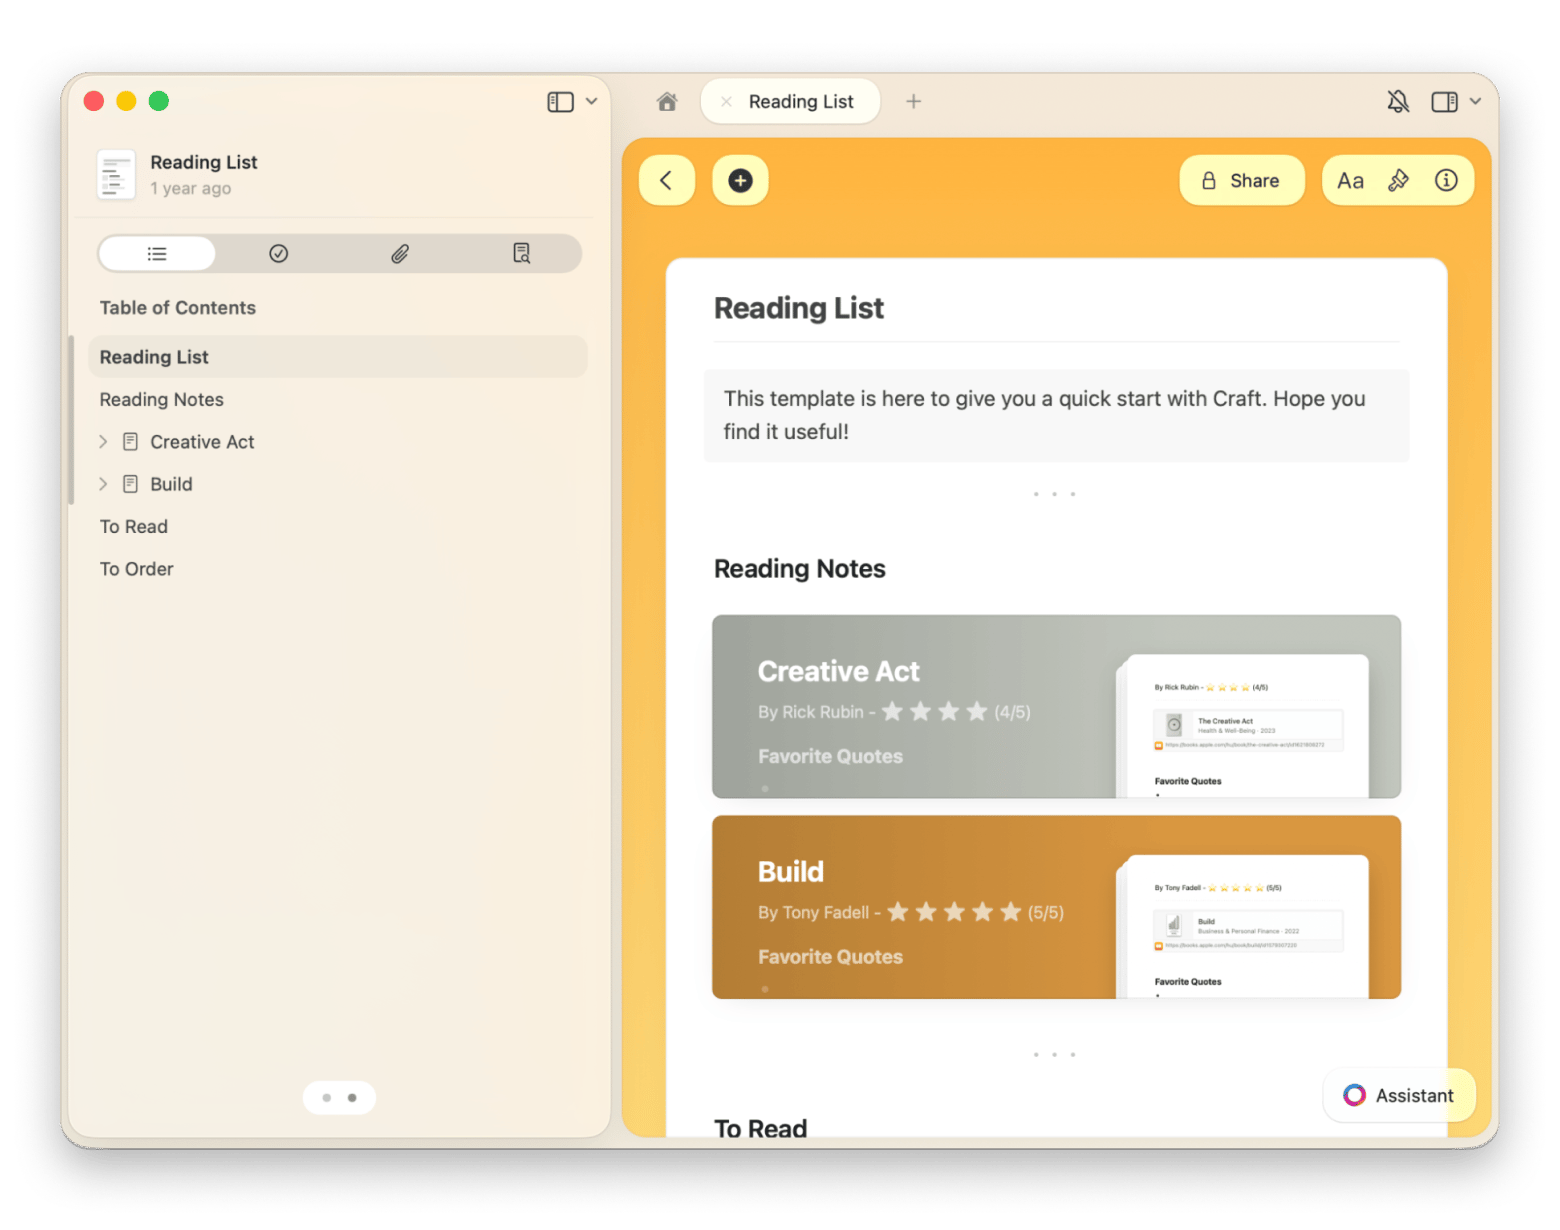Click Favorite Quotes in Creative Act card
This screenshot has width=1560, height=1230.
[830, 756]
